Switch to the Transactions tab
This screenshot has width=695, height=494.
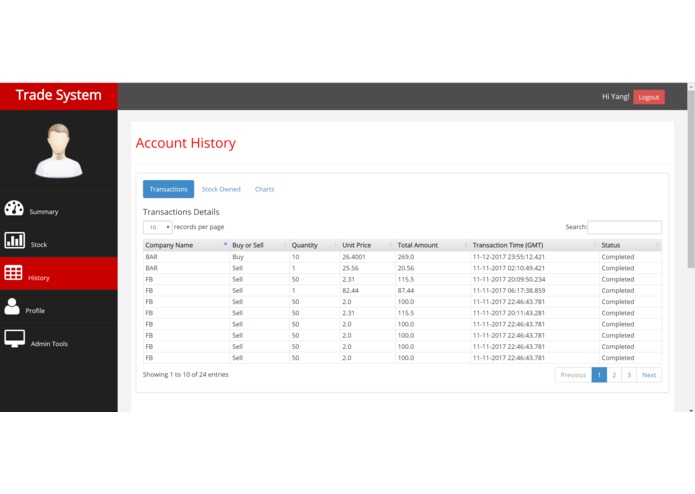coord(168,189)
